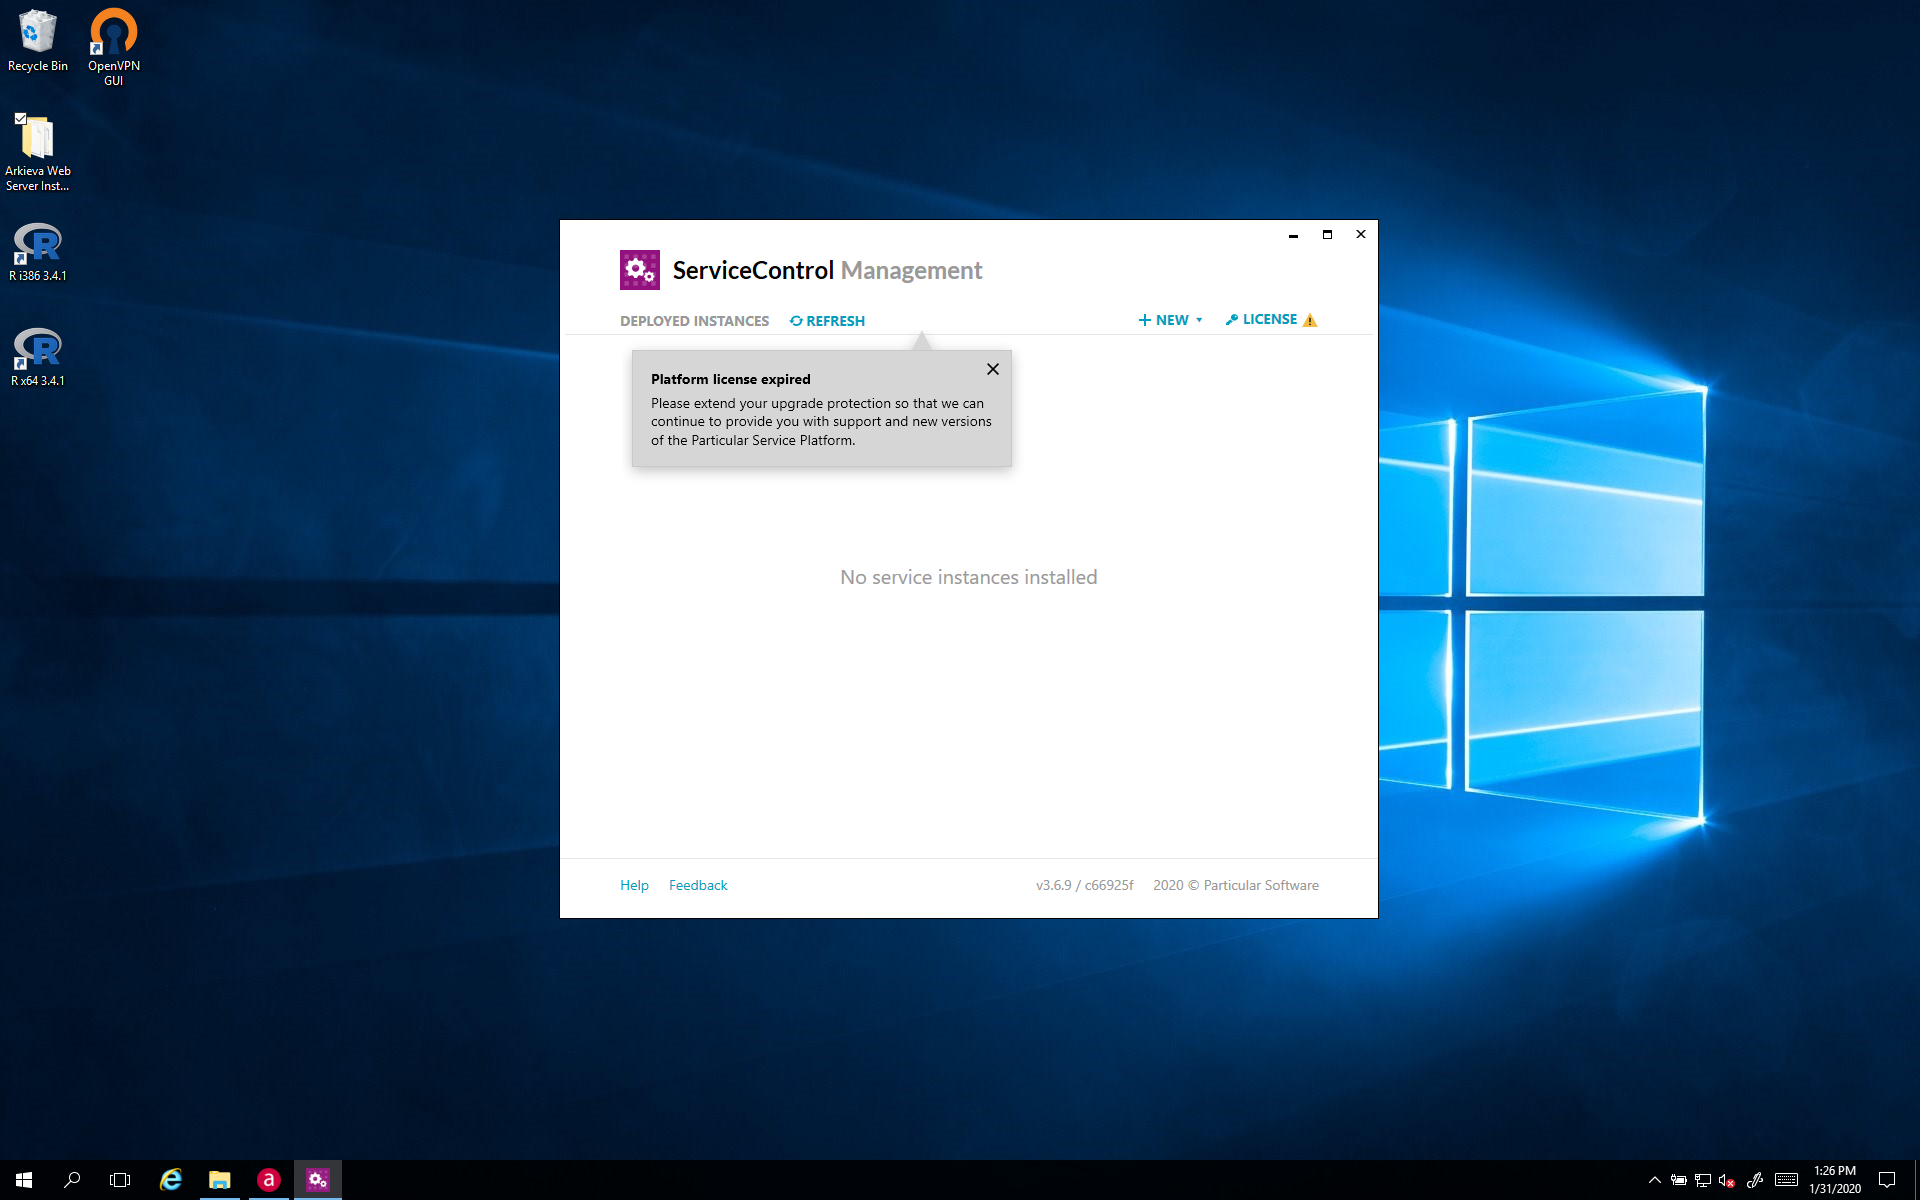Close the ServiceControl Management window
1920x1200 pixels.
(x=1361, y=235)
